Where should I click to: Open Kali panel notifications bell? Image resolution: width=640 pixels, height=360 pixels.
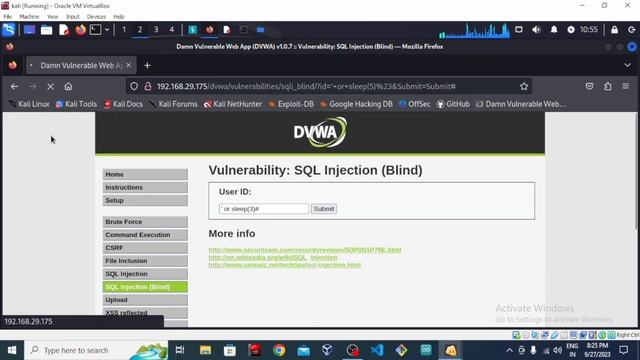(554, 29)
